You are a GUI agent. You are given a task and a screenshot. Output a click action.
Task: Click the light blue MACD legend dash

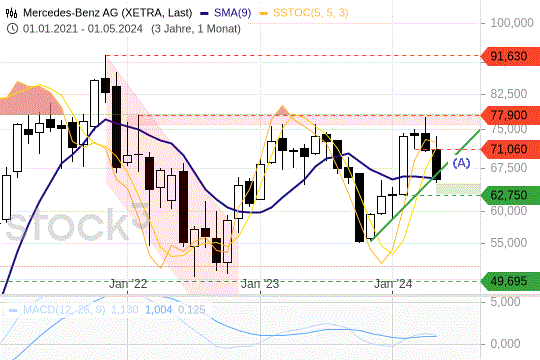coord(13,310)
